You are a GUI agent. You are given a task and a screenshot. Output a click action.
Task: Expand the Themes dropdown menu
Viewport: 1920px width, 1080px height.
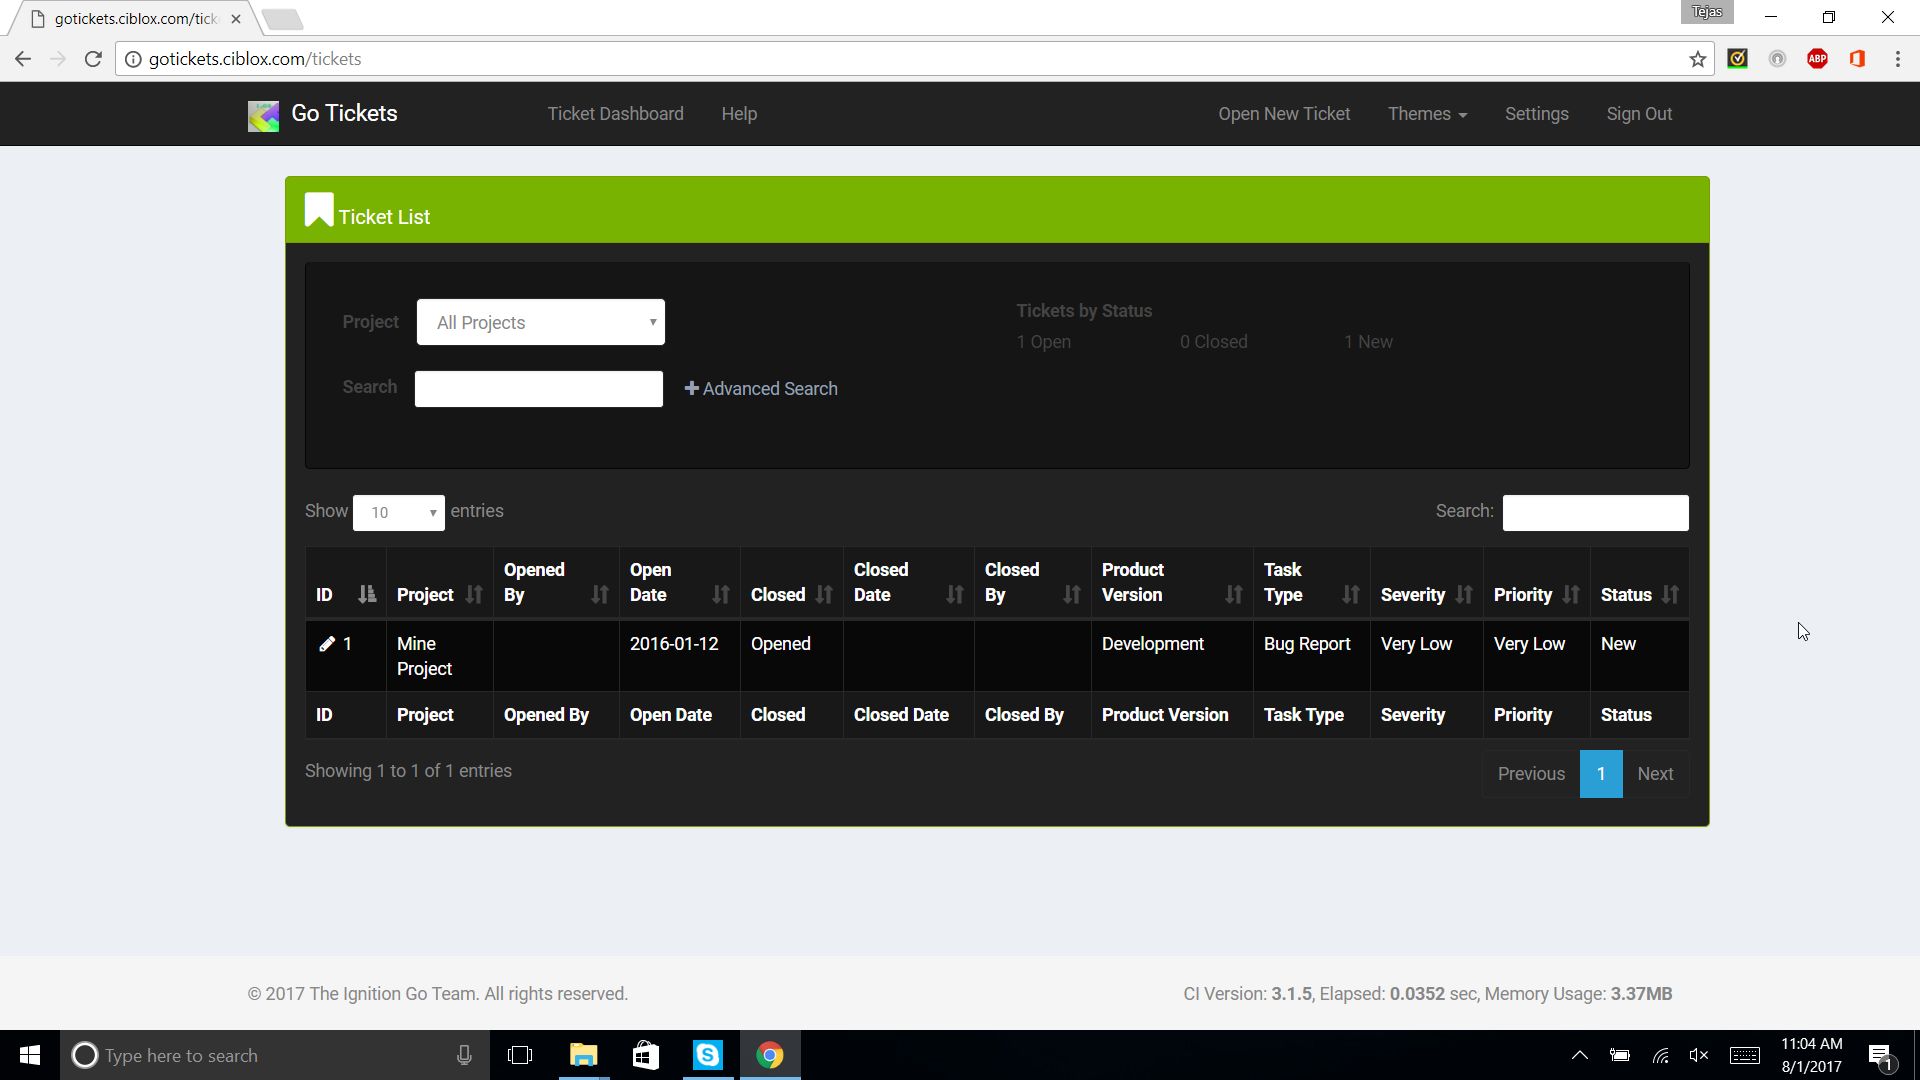click(1427, 114)
